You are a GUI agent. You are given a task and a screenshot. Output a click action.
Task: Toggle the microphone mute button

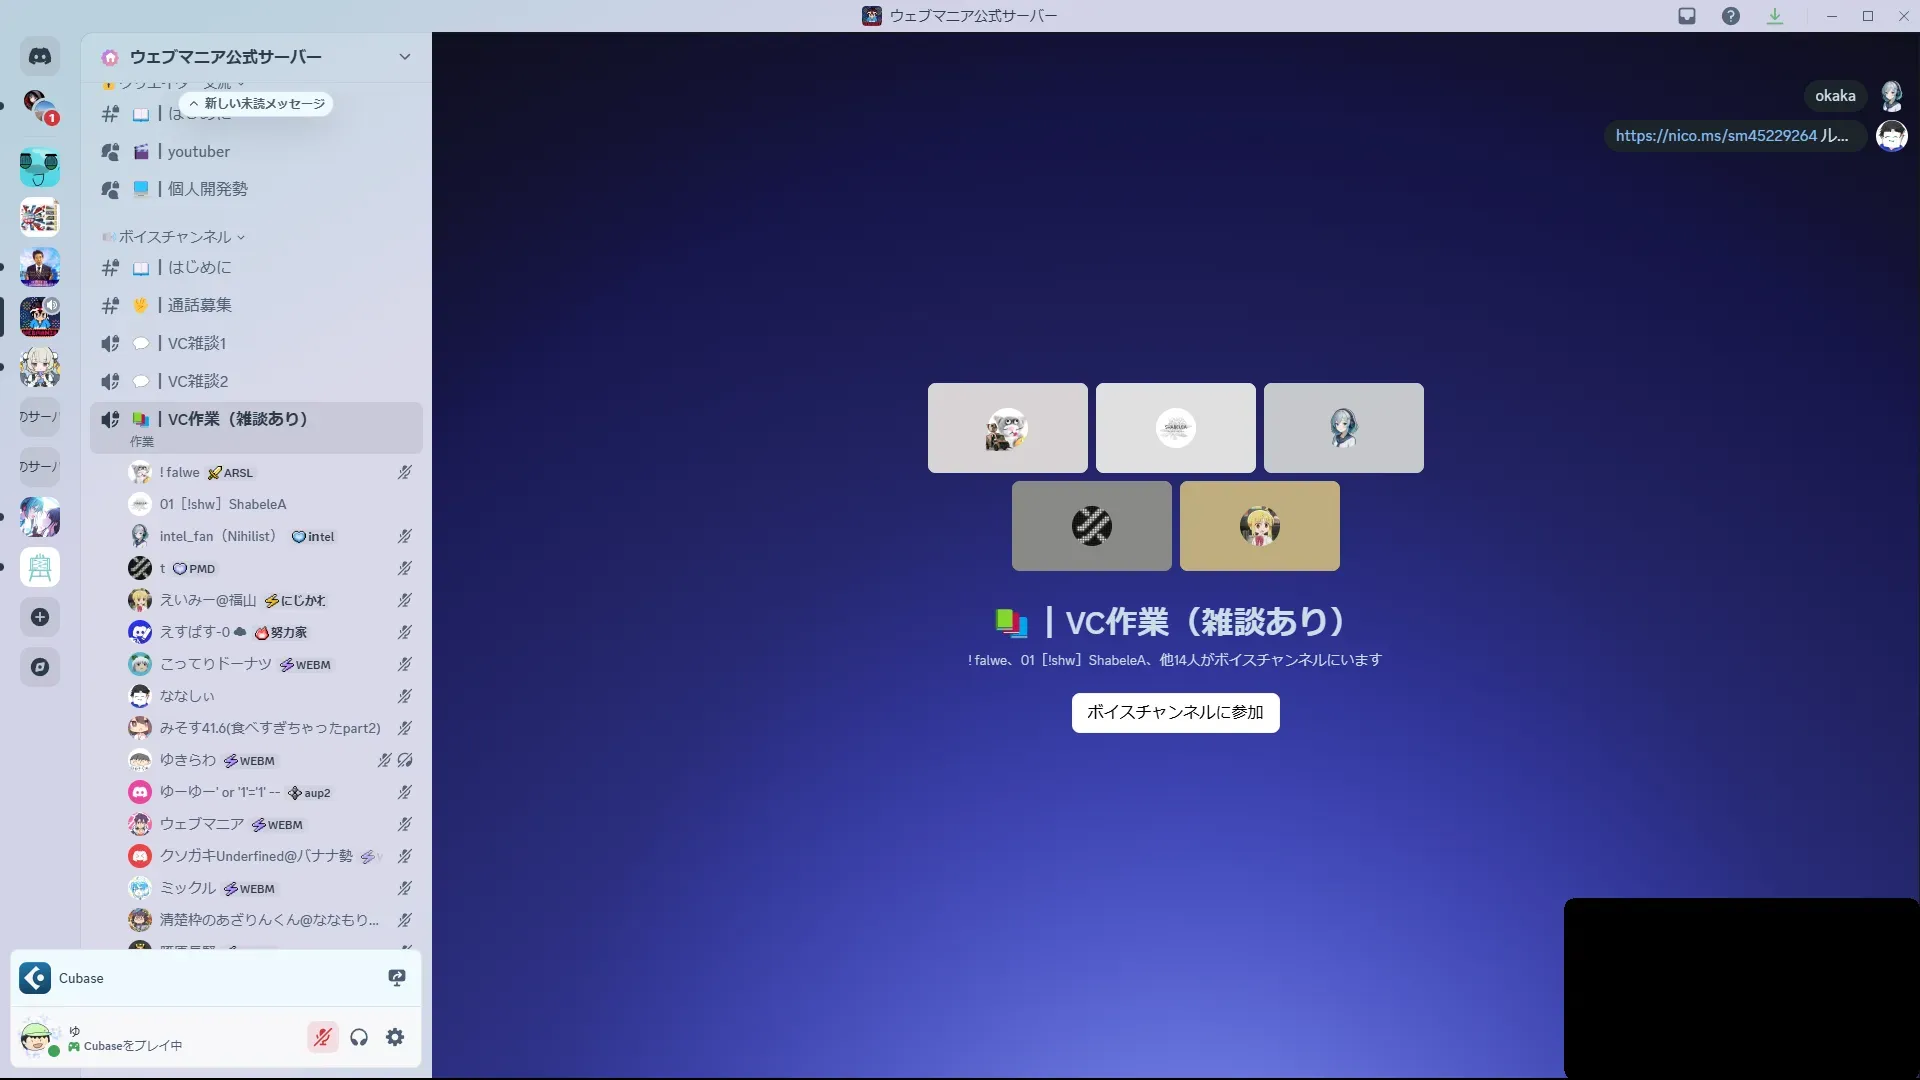pyautogui.click(x=322, y=1037)
